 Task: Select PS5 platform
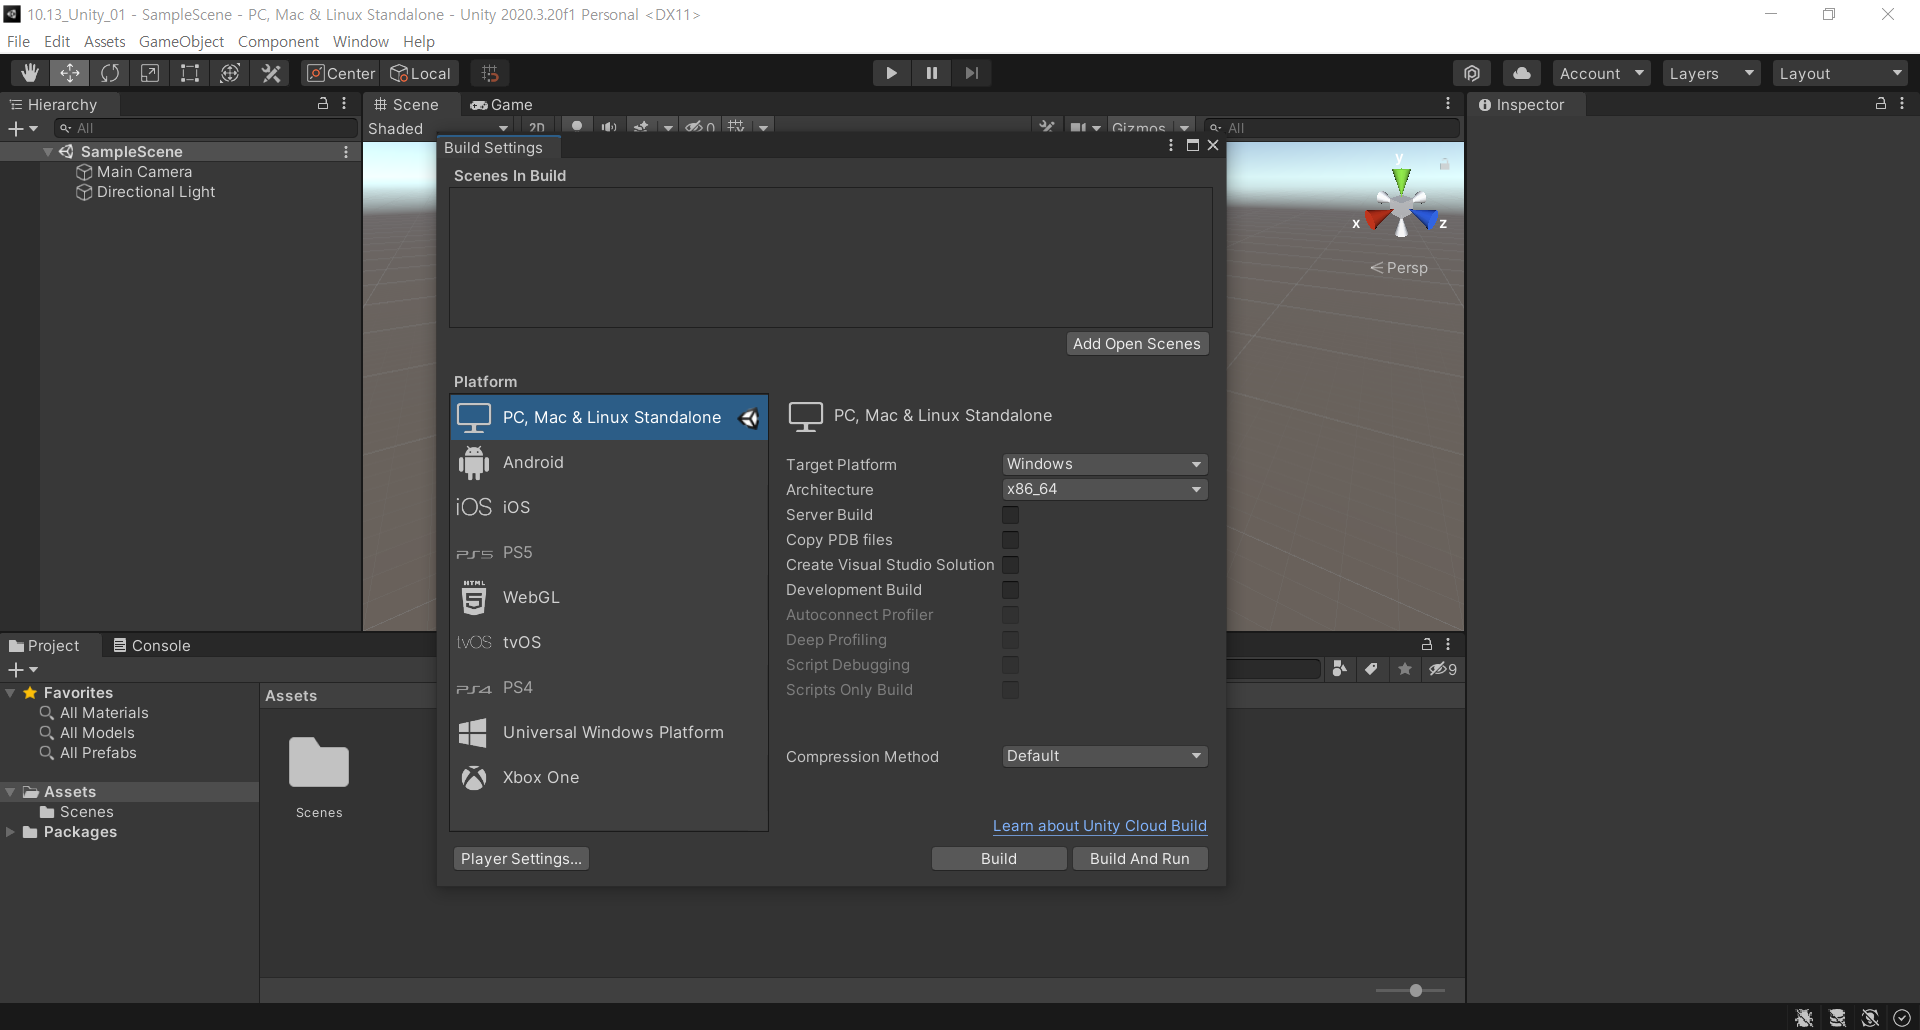click(x=609, y=552)
